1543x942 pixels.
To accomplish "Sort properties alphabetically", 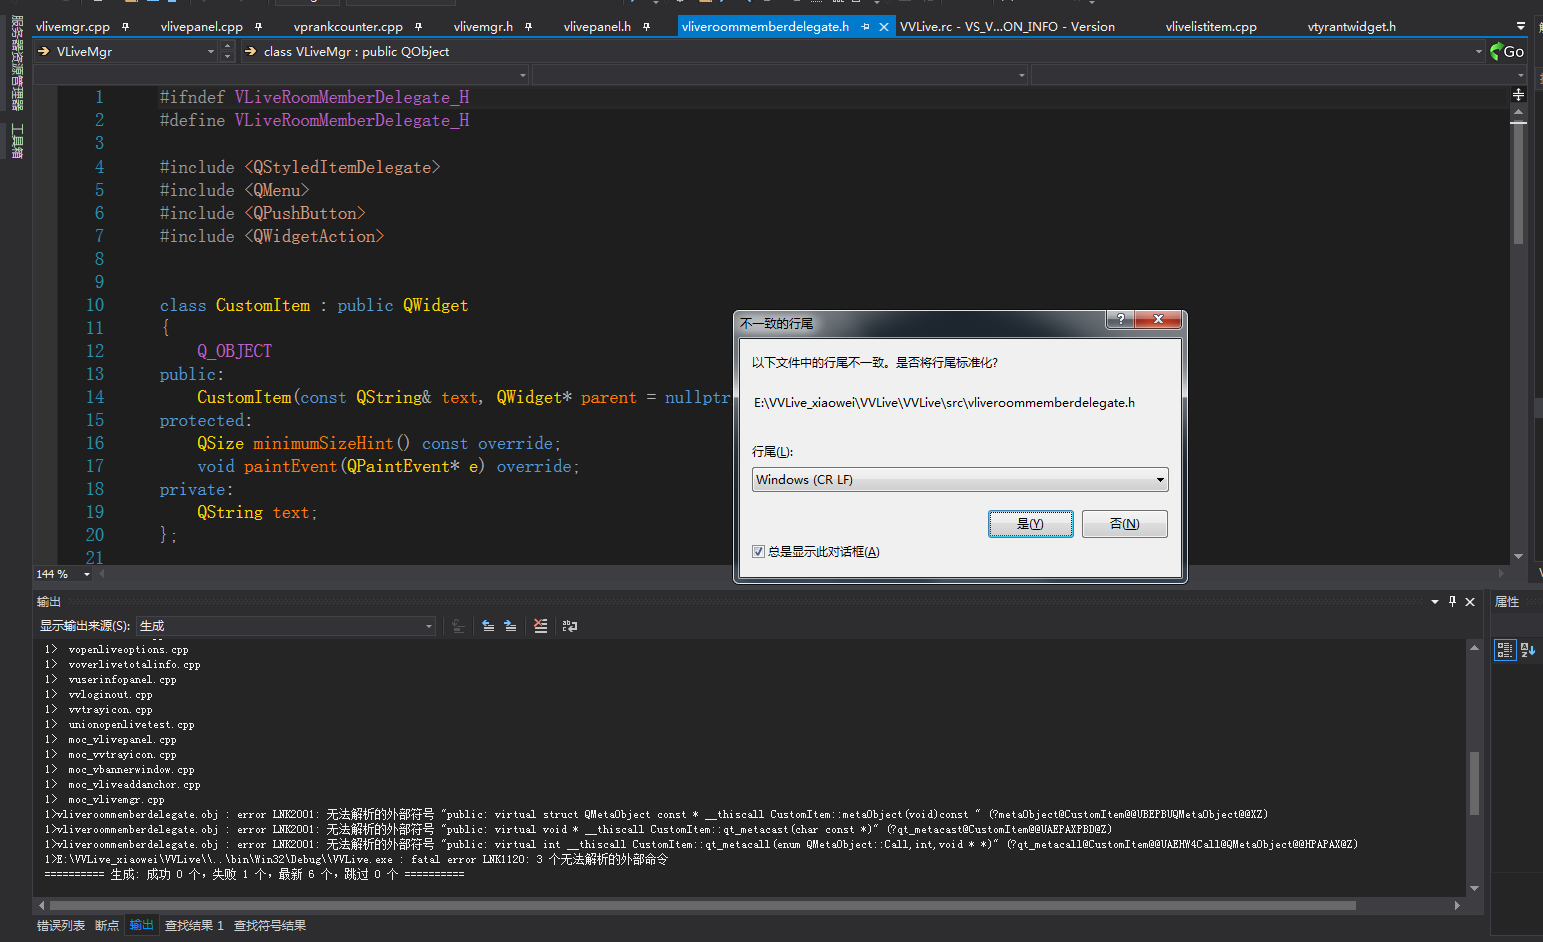I will coord(1527,650).
